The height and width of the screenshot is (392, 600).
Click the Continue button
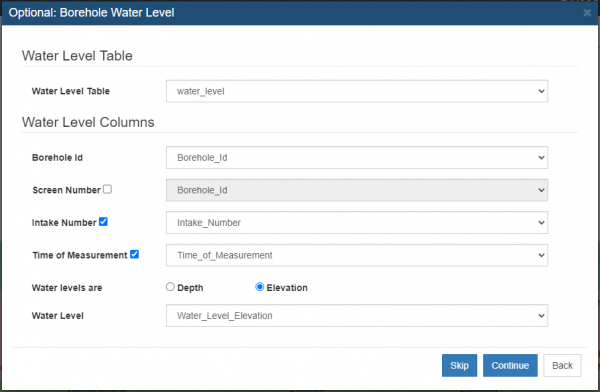click(x=510, y=365)
